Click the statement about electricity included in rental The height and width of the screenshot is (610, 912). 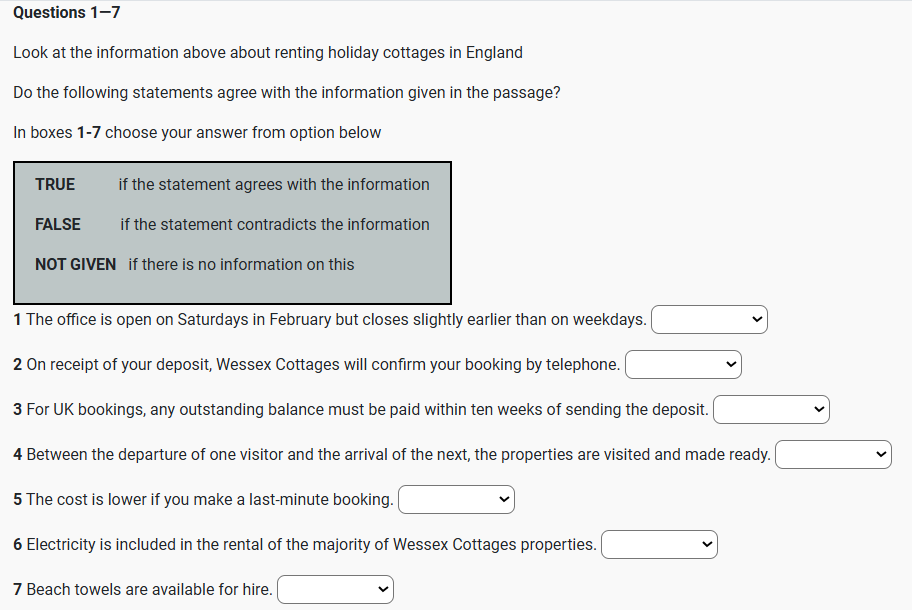305,545
